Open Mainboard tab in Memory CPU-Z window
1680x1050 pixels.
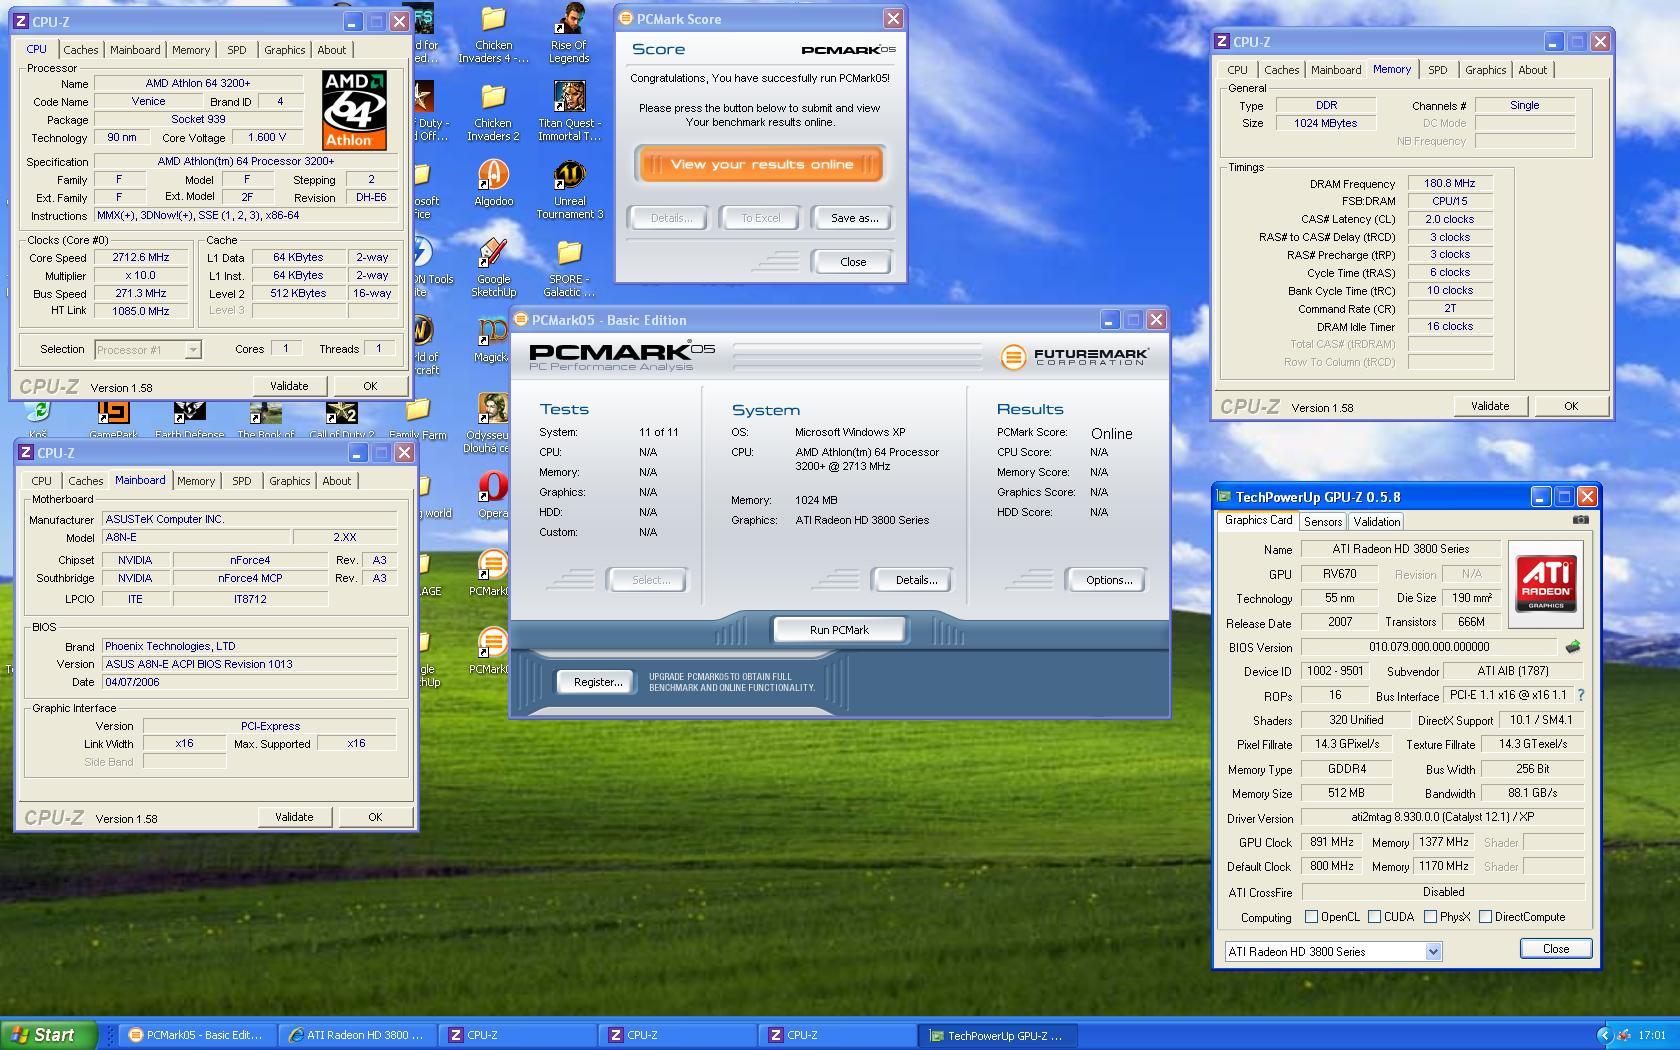click(1336, 70)
